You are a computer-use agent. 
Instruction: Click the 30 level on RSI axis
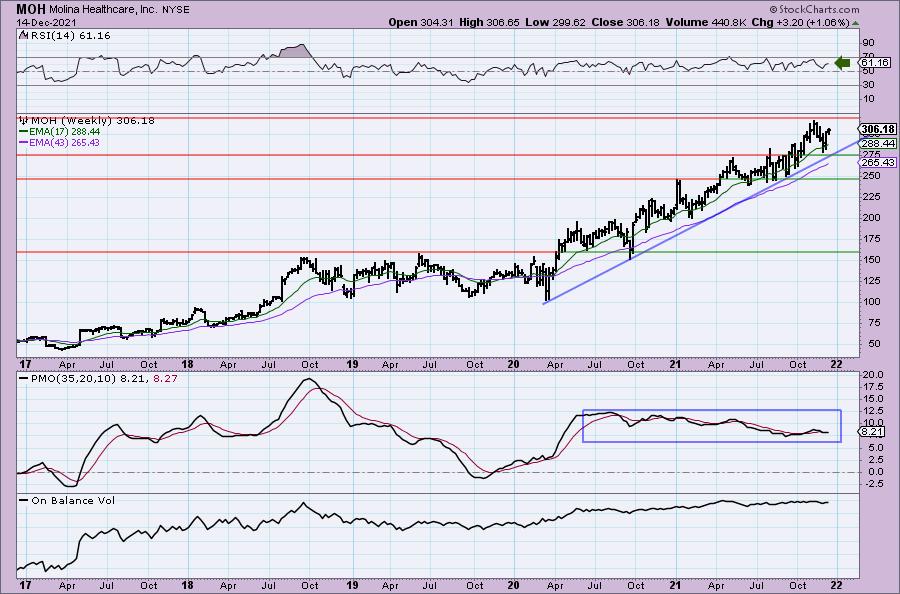[868, 85]
